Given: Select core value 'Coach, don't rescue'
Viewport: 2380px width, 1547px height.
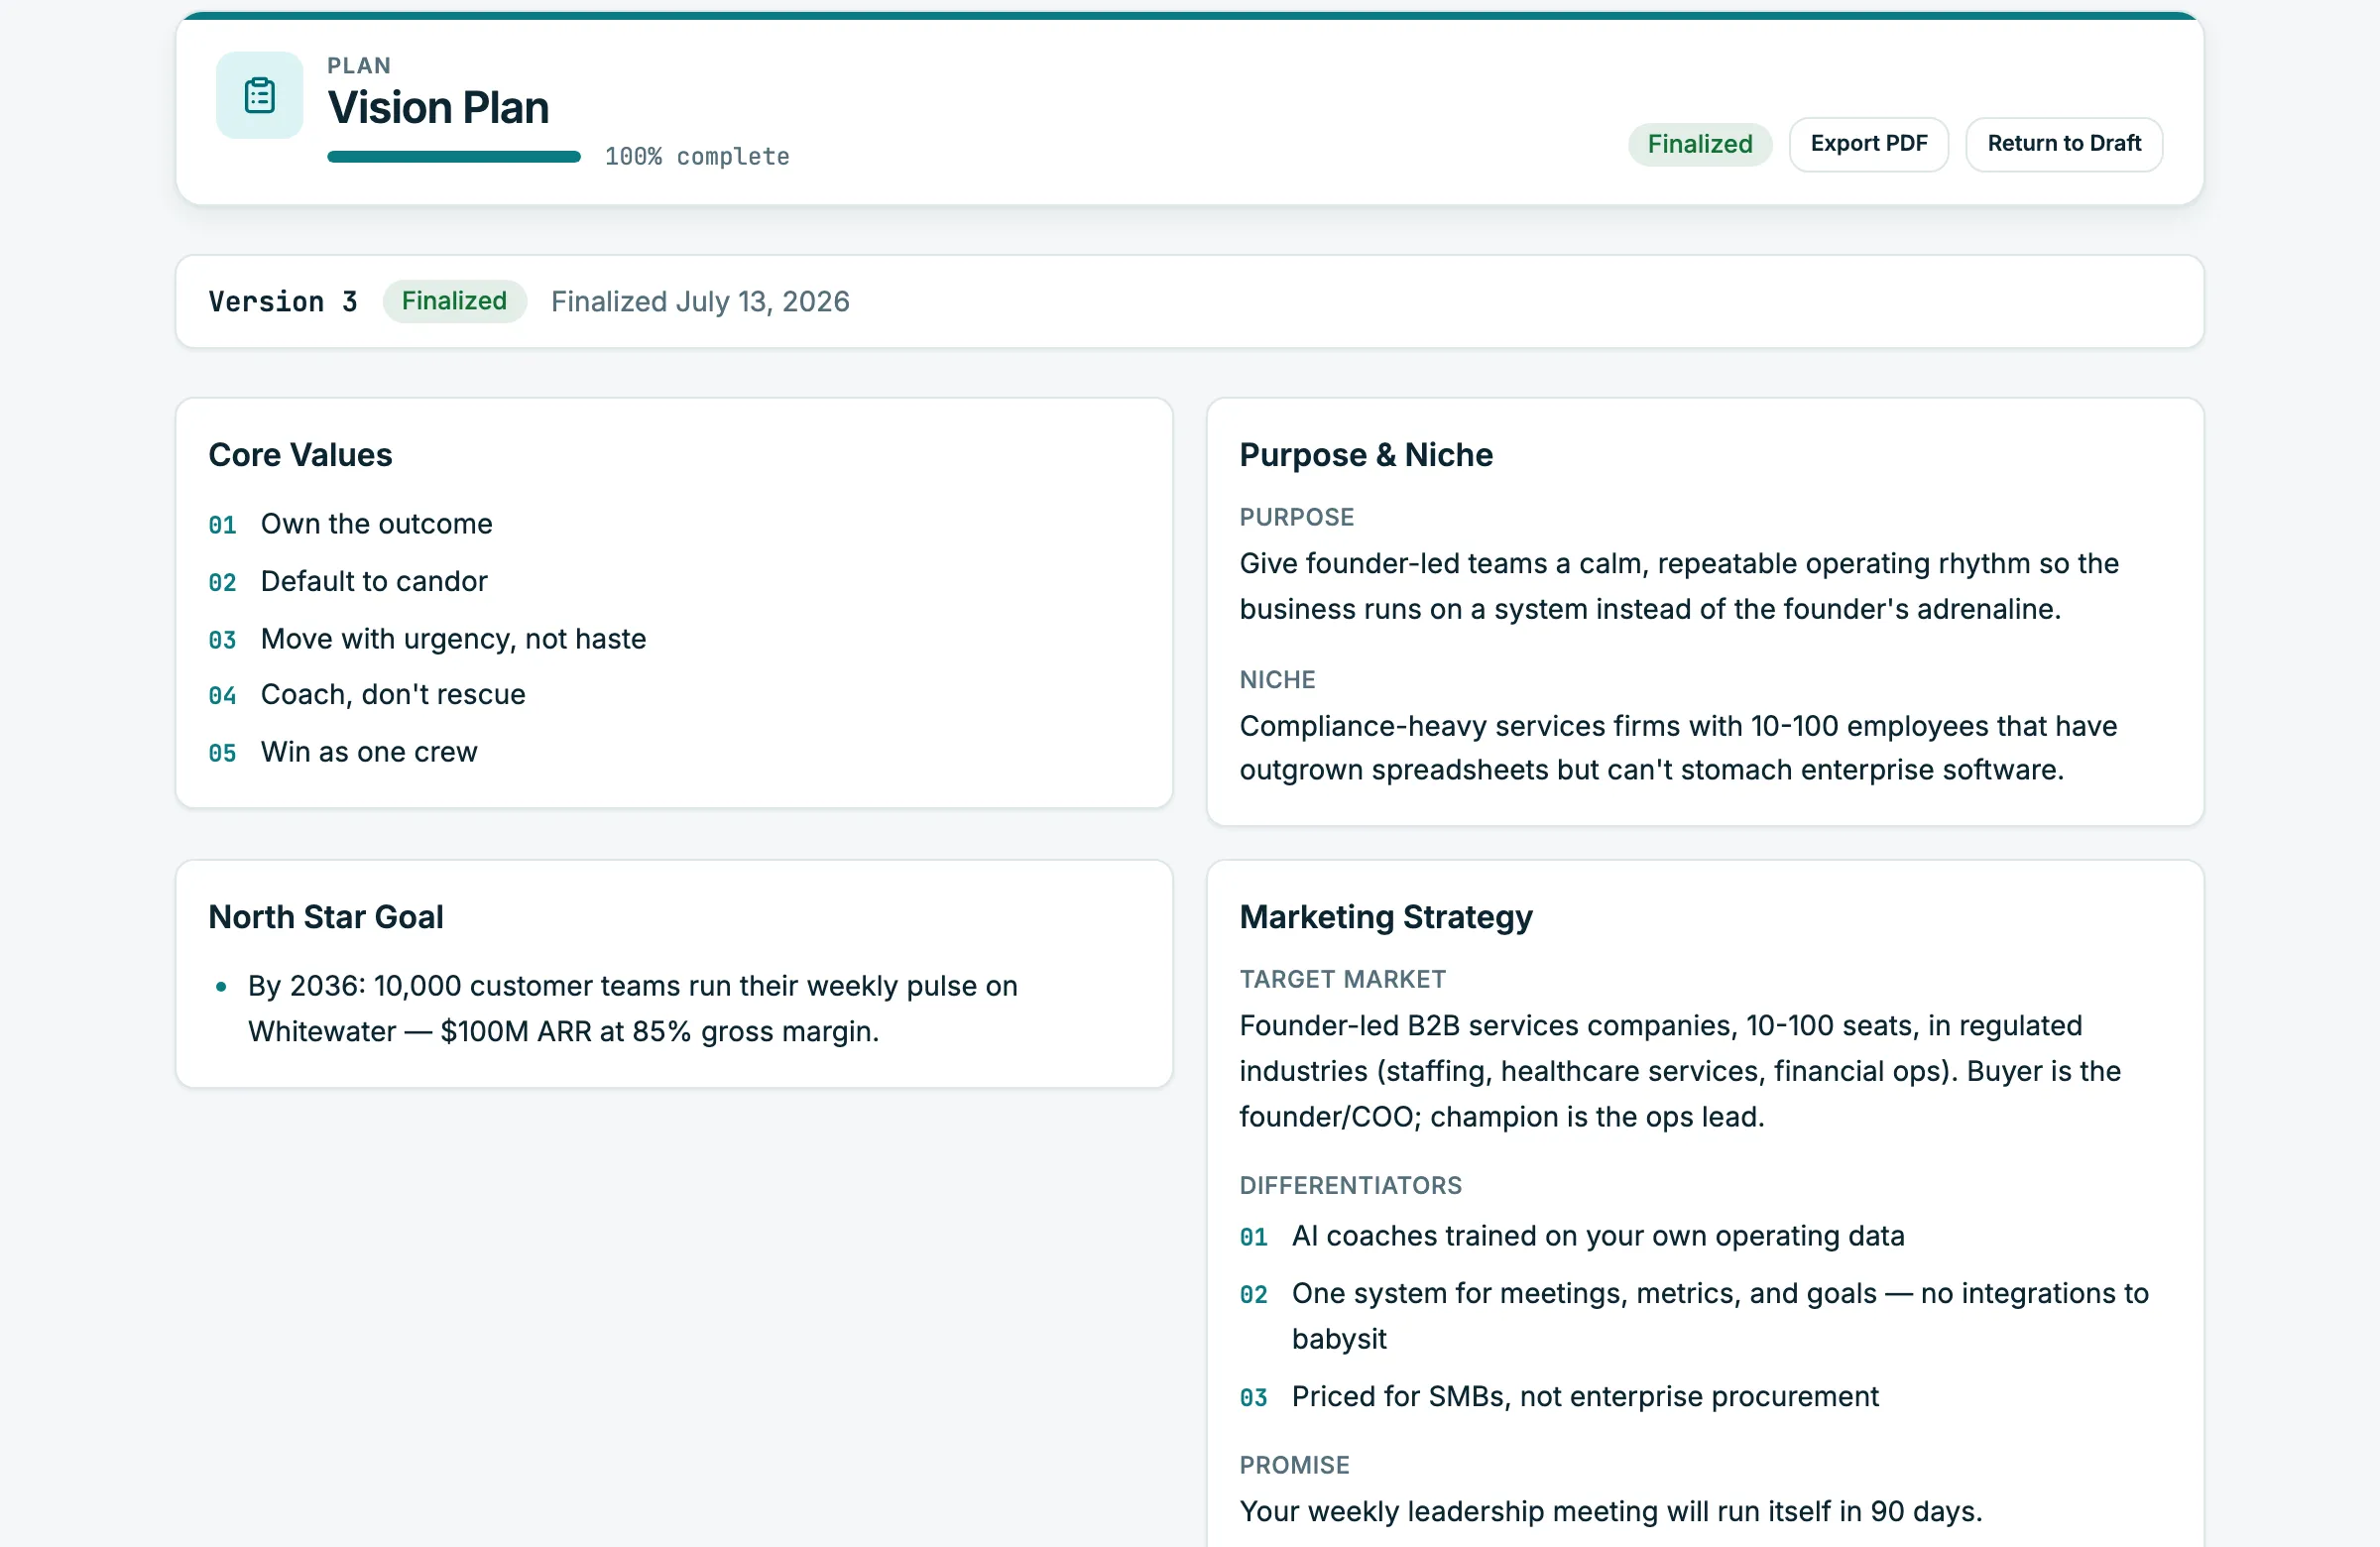Looking at the screenshot, I should [x=392, y=695].
